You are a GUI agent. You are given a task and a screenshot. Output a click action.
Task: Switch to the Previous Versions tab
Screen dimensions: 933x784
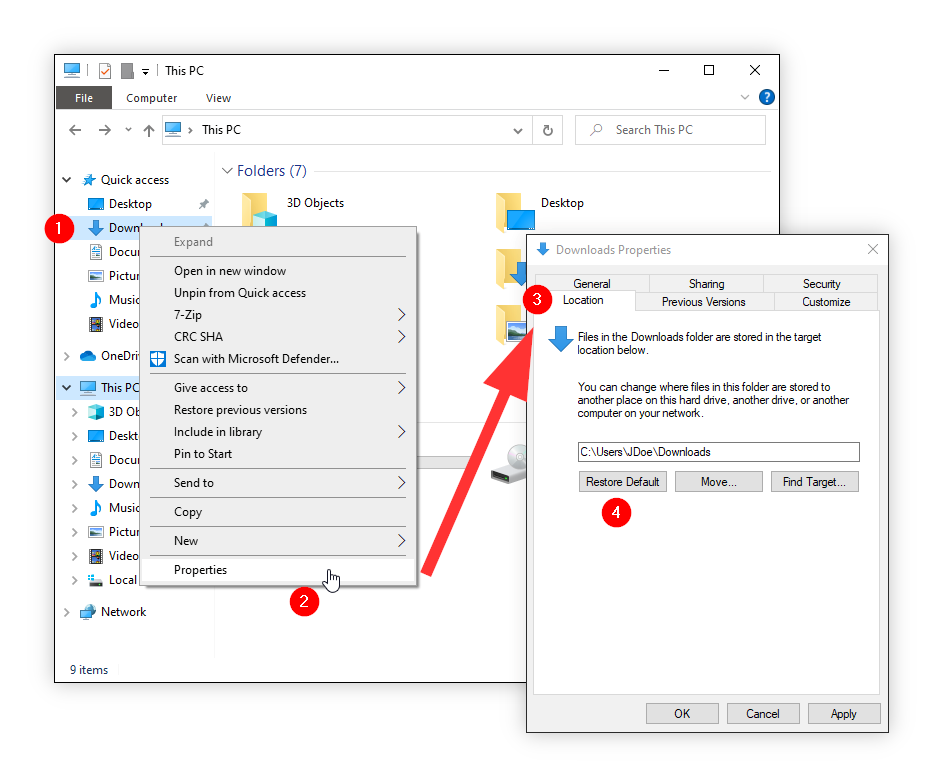point(703,301)
